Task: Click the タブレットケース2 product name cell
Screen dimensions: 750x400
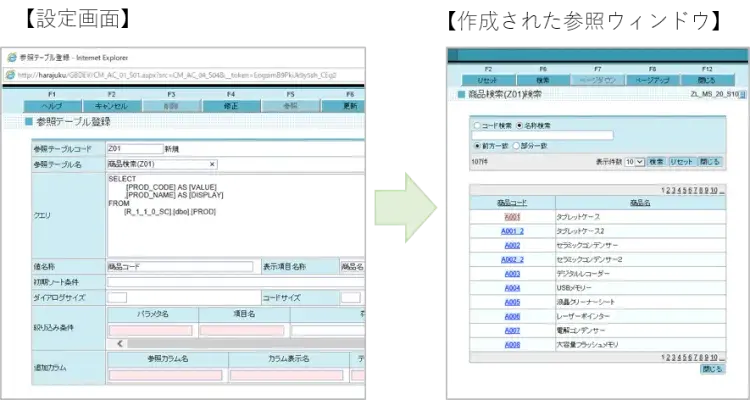Action: (x=640, y=231)
